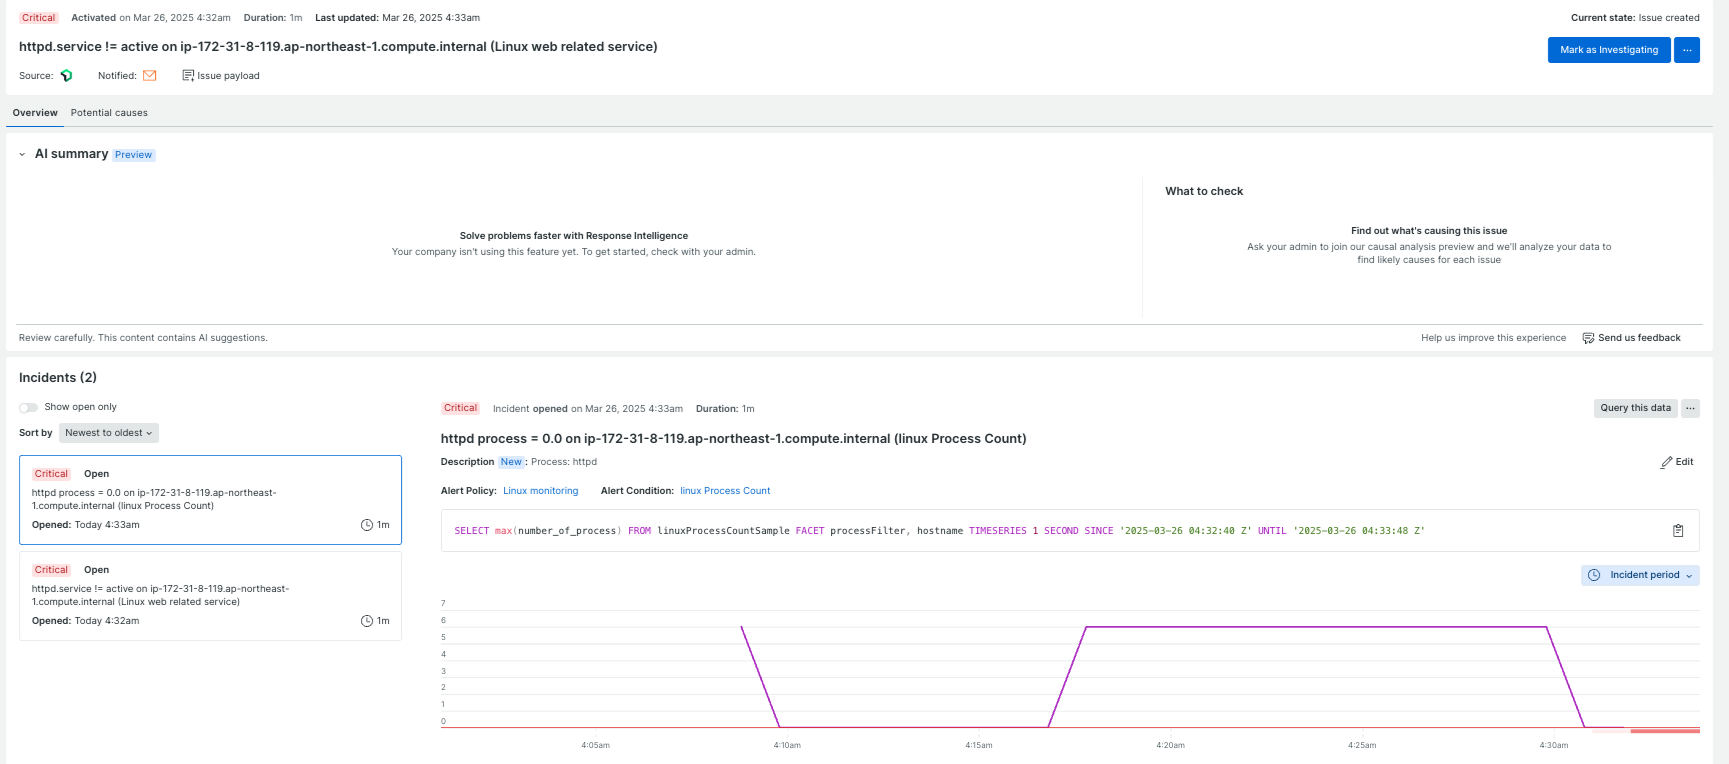This screenshot has height=764, width=1729.
Task: Click Query this data button
Action: tap(1635, 408)
